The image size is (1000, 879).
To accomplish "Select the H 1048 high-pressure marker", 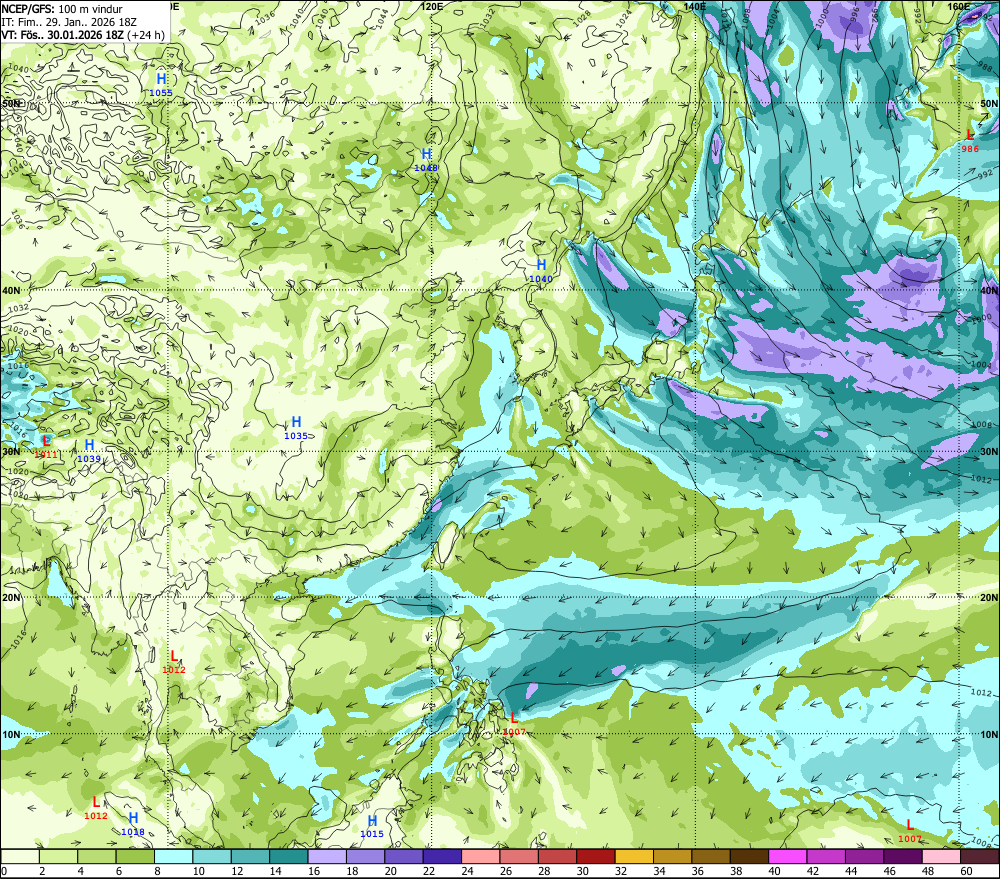I will (x=426, y=159).
